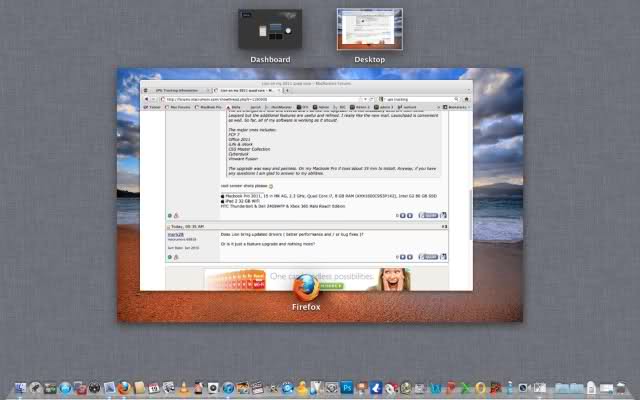Click the Firefox app badge under the window
640x400 pixels.
pyautogui.click(x=306, y=287)
